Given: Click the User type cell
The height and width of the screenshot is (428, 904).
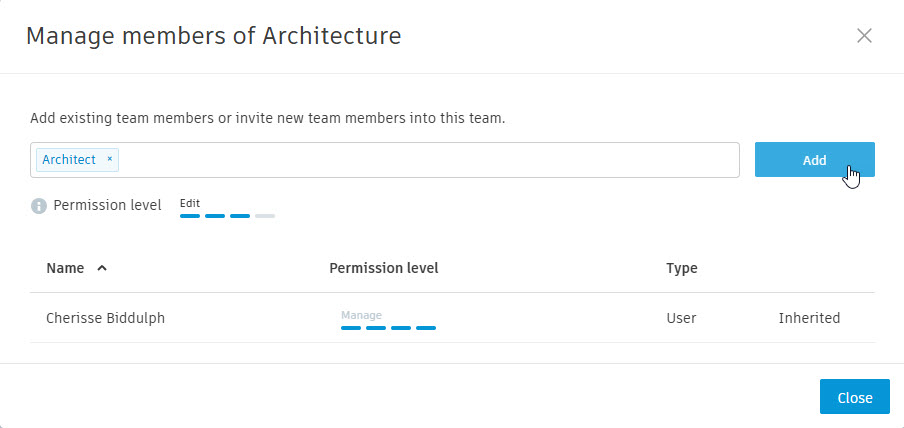Looking at the screenshot, I should point(681,318).
